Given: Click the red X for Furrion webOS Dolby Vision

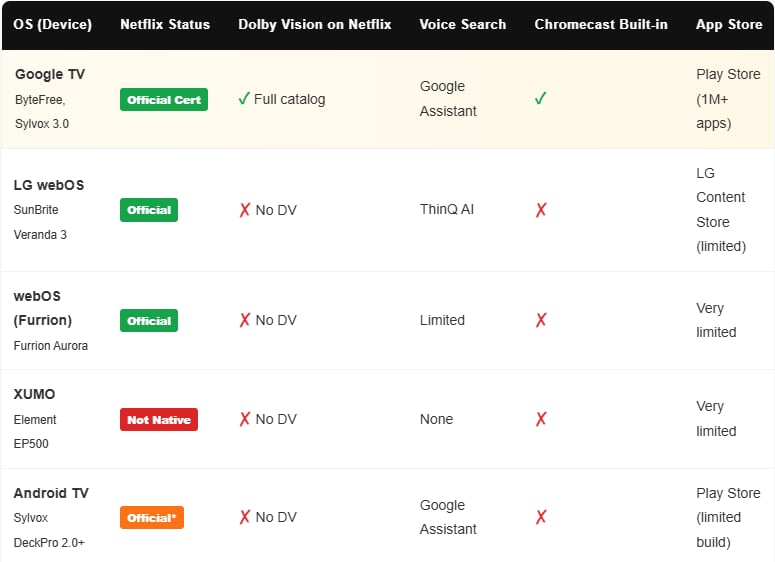Looking at the screenshot, I should [x=244, y=320].
